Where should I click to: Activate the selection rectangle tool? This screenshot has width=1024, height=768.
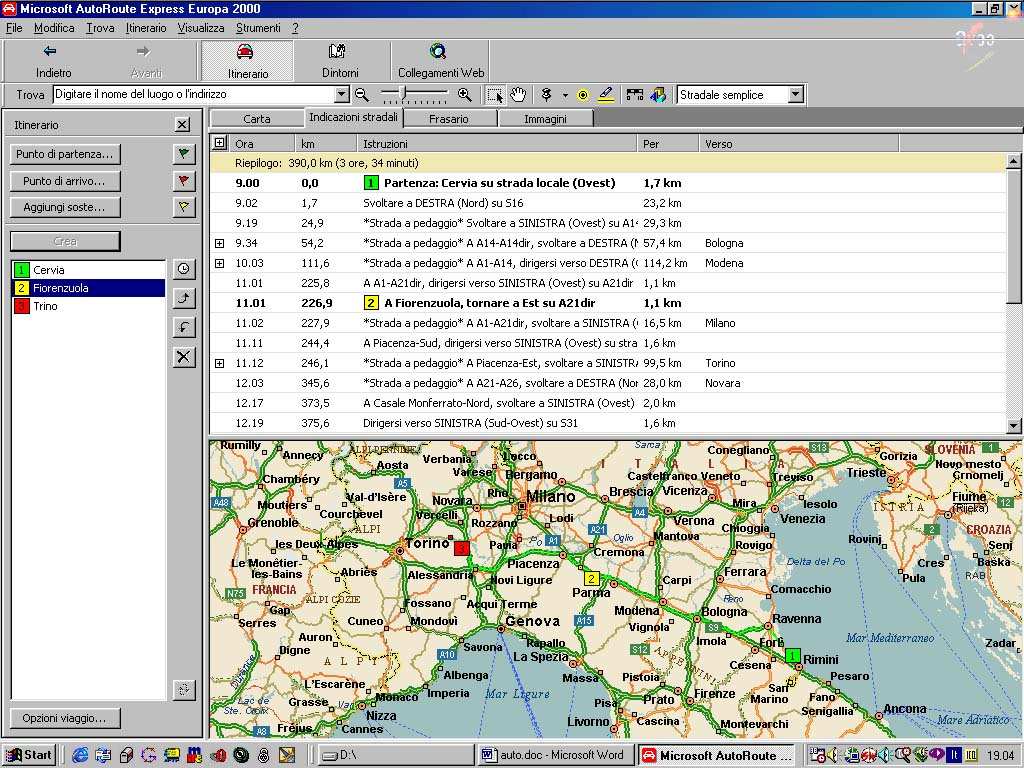point(495,95)
